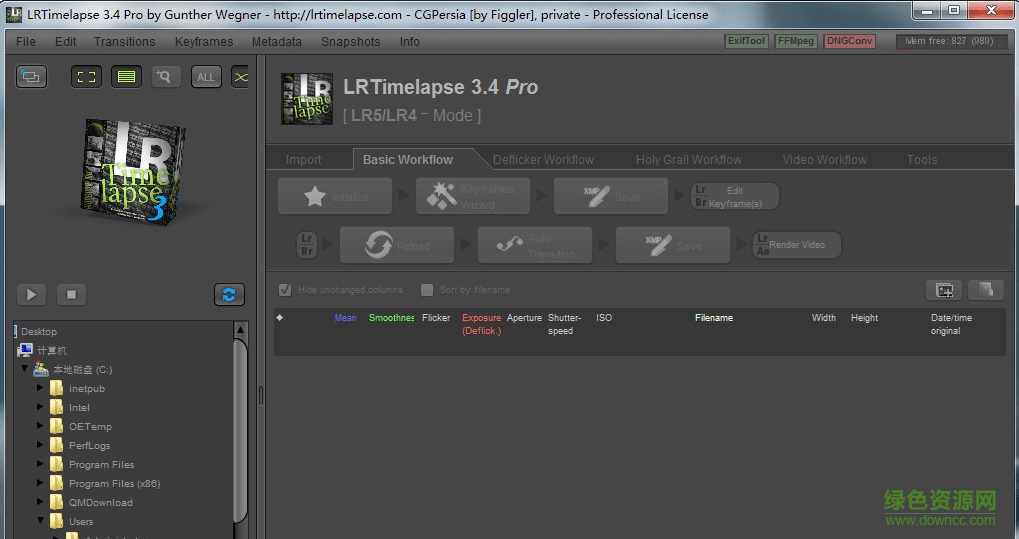Collapse the local disk (C:) node

tap(25, 369)
